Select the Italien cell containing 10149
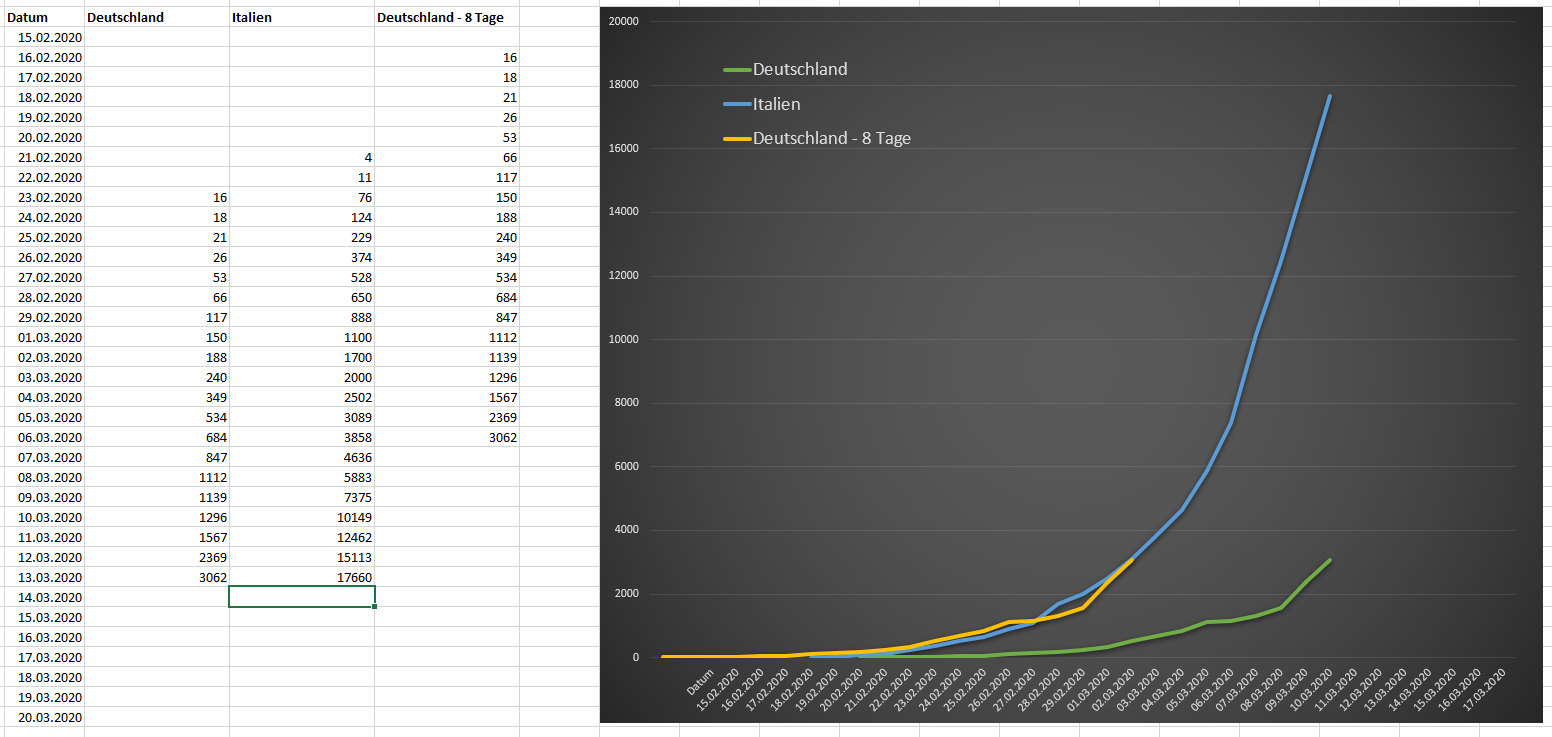The width and height of the screenshot is (1552, 737). [x=302, y=517]
